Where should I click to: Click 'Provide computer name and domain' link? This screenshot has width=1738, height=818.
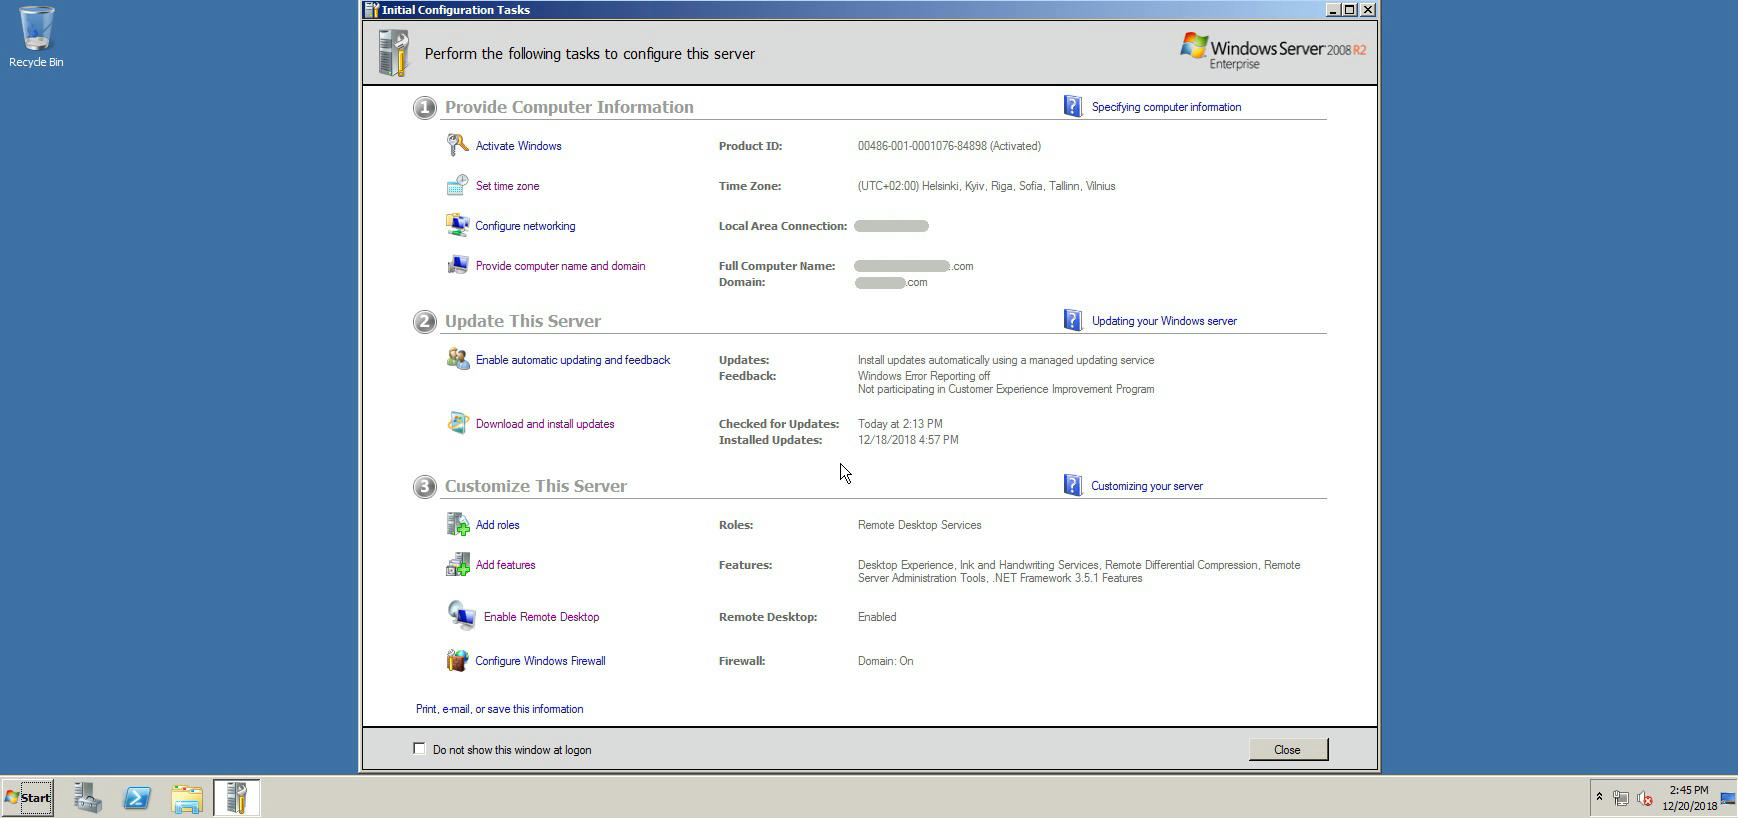[x=560, y=266]
